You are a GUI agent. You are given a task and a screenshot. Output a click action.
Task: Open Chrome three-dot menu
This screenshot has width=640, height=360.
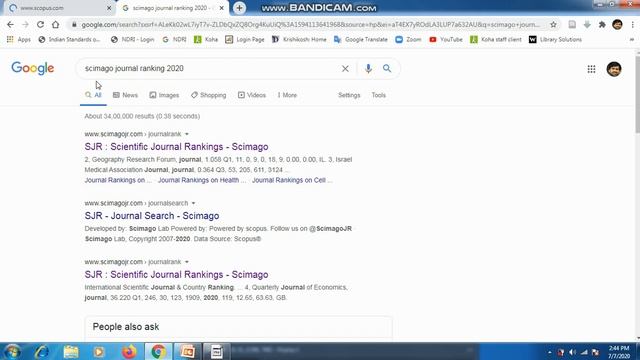coord(632,24)
